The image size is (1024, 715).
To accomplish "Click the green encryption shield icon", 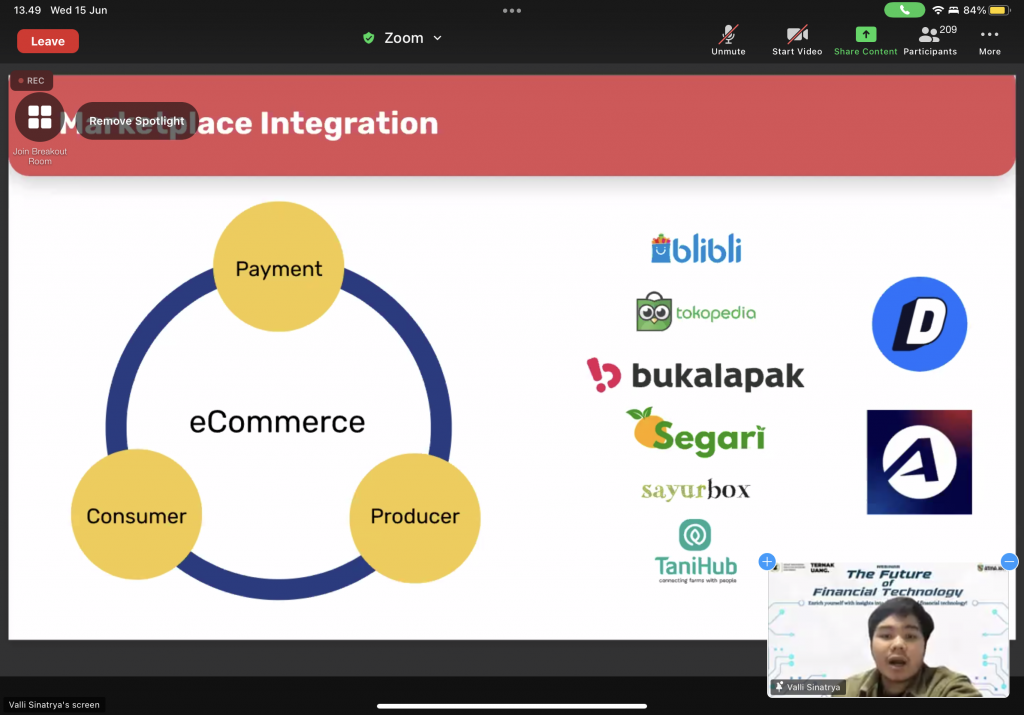I will click(369, 38).
